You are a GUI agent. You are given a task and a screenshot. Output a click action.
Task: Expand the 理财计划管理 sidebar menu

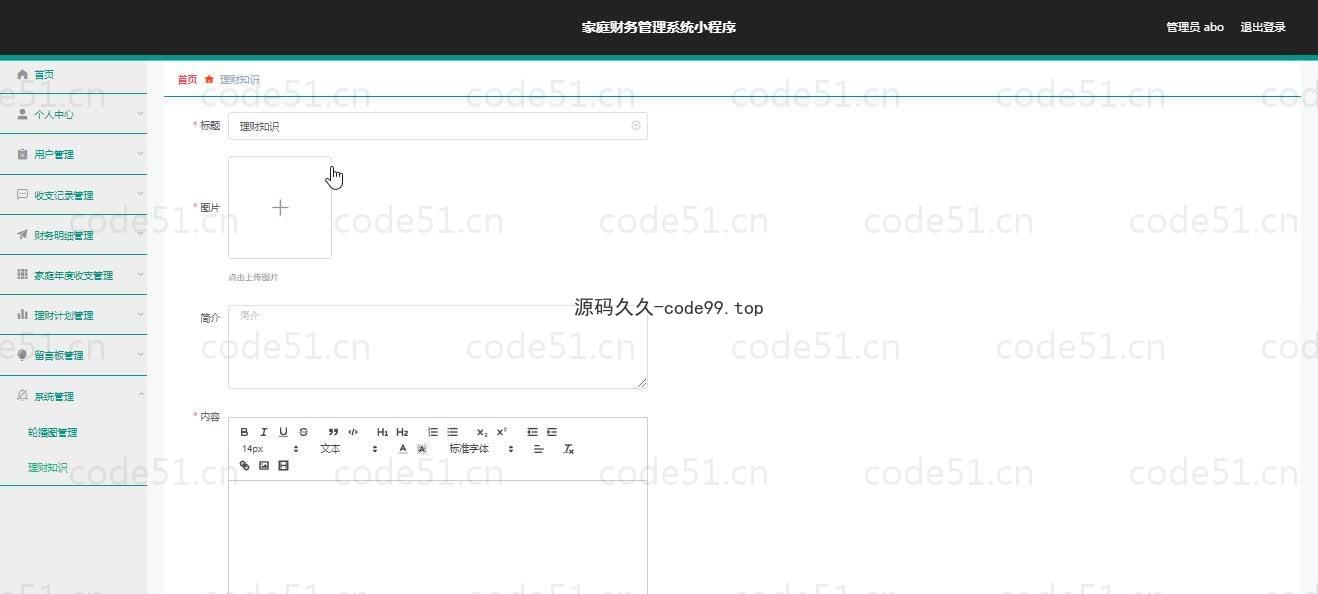click(73, 315)
